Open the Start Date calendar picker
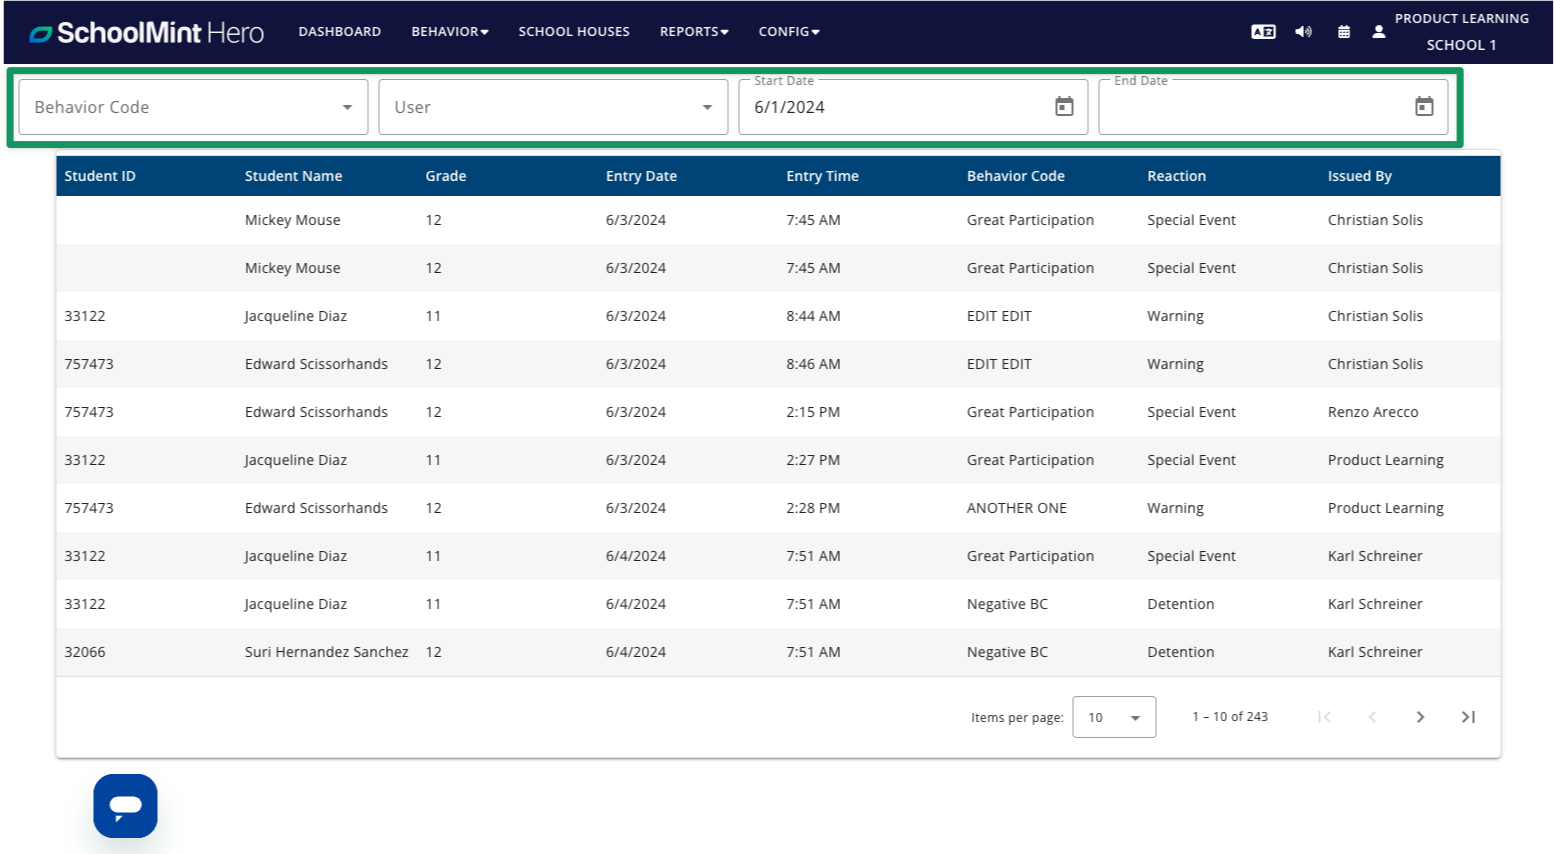Screen dimensions: 1554x854 tap(1064, 106)
